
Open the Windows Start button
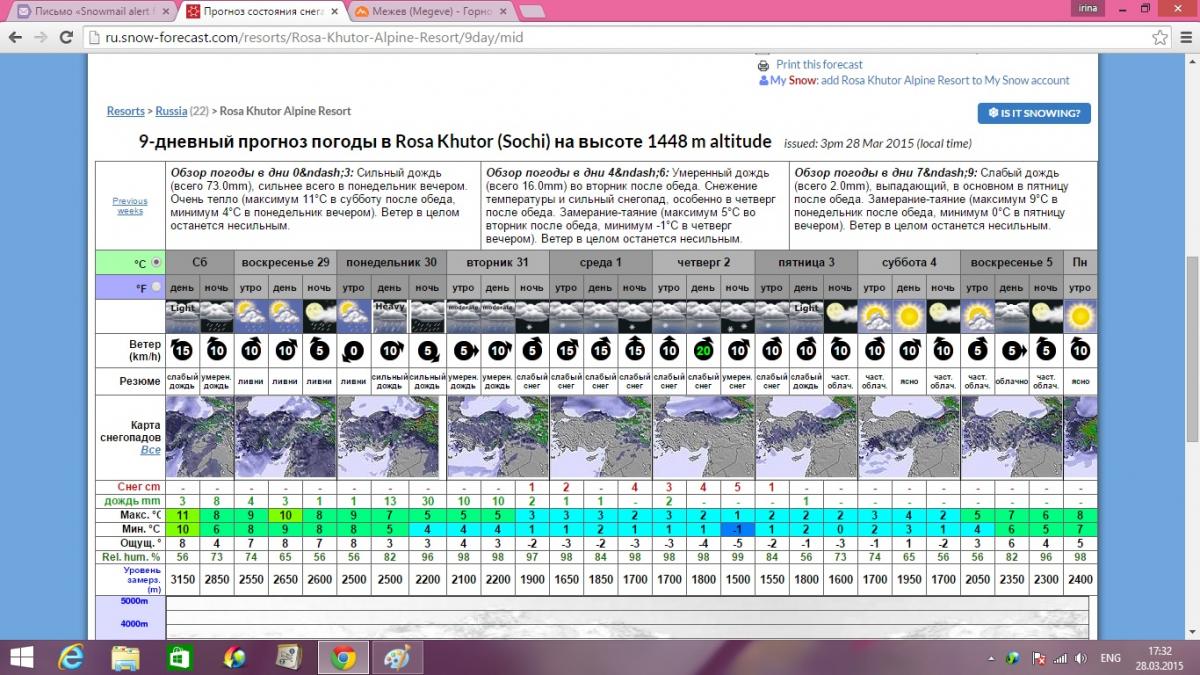pos(21,657)
